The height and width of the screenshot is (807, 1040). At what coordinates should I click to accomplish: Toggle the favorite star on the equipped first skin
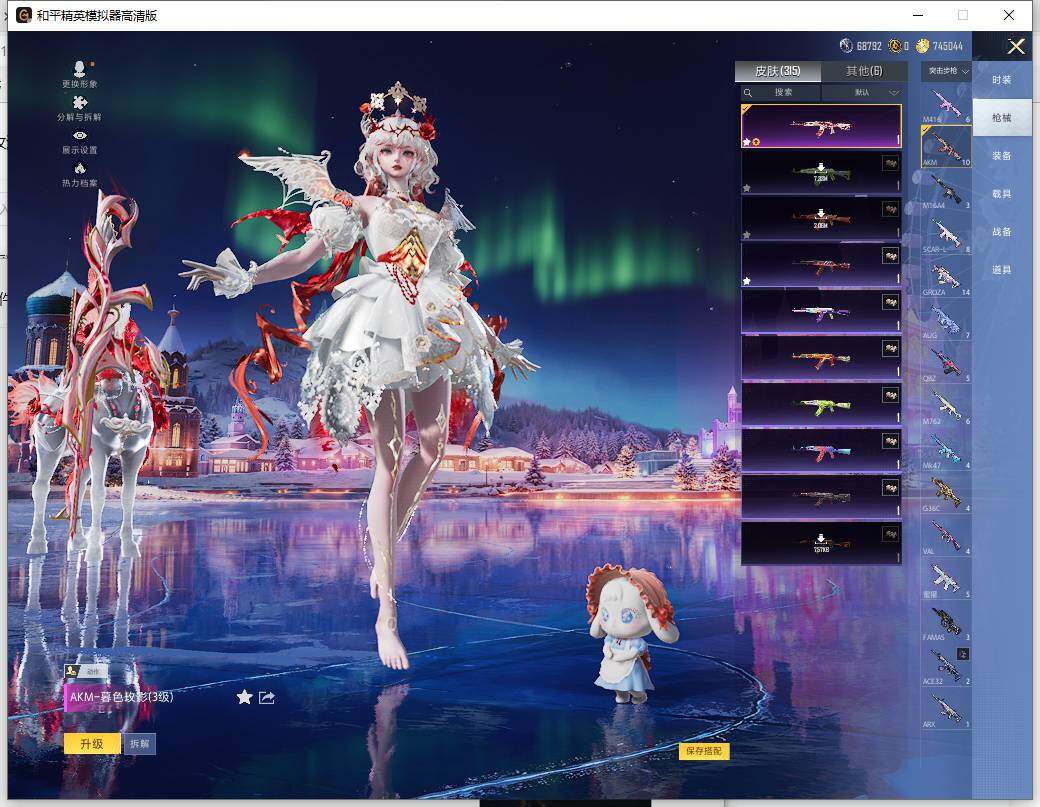point(747,142)
